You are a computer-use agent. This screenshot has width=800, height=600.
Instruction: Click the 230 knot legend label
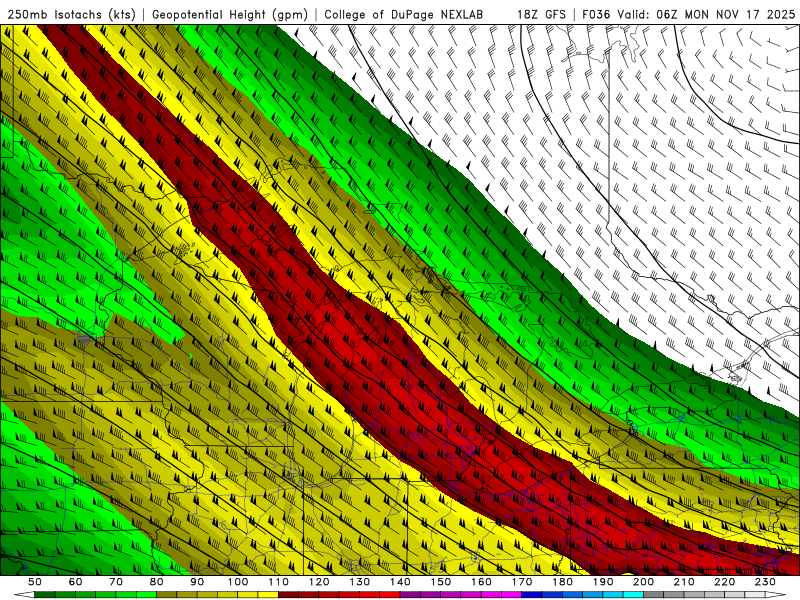[x=765, y=582]
